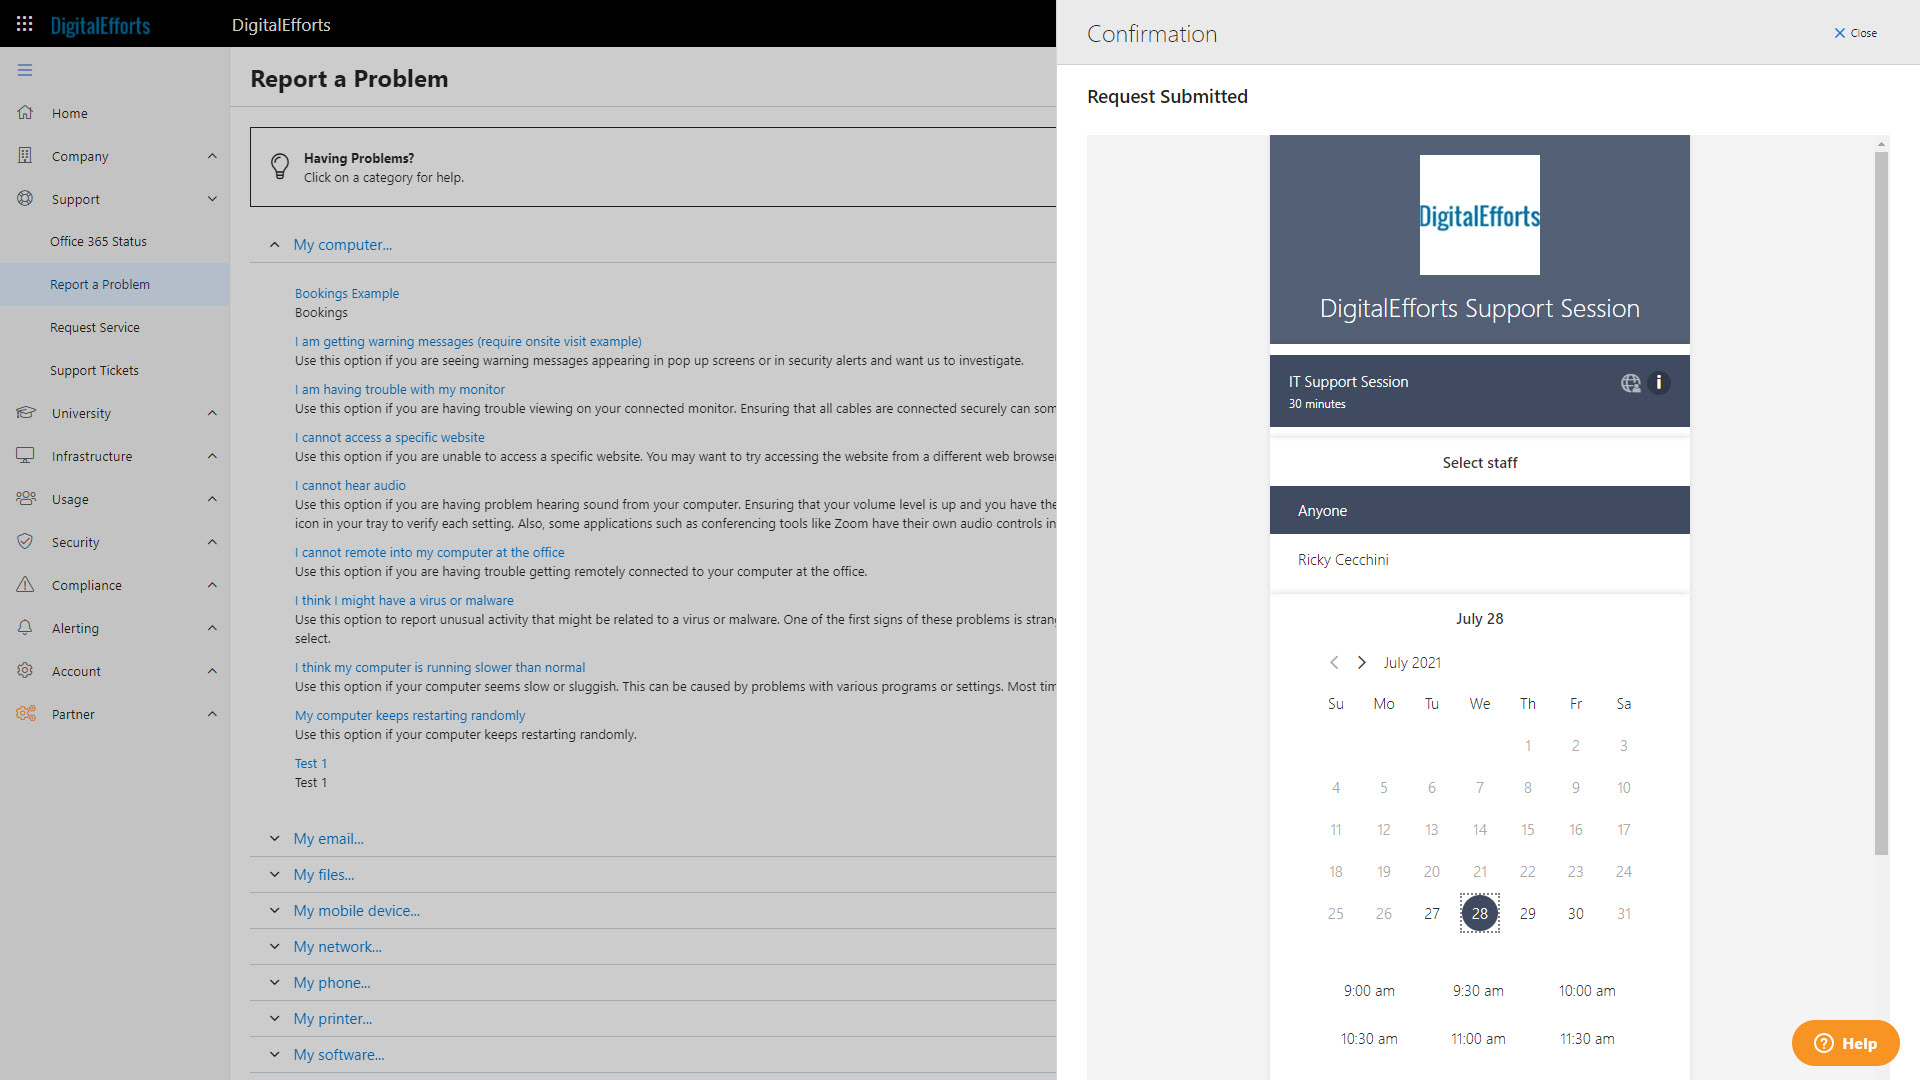The image size is (1920, 1080).
Task: Open the Test 1 link
Action: (x=311, y=763)
